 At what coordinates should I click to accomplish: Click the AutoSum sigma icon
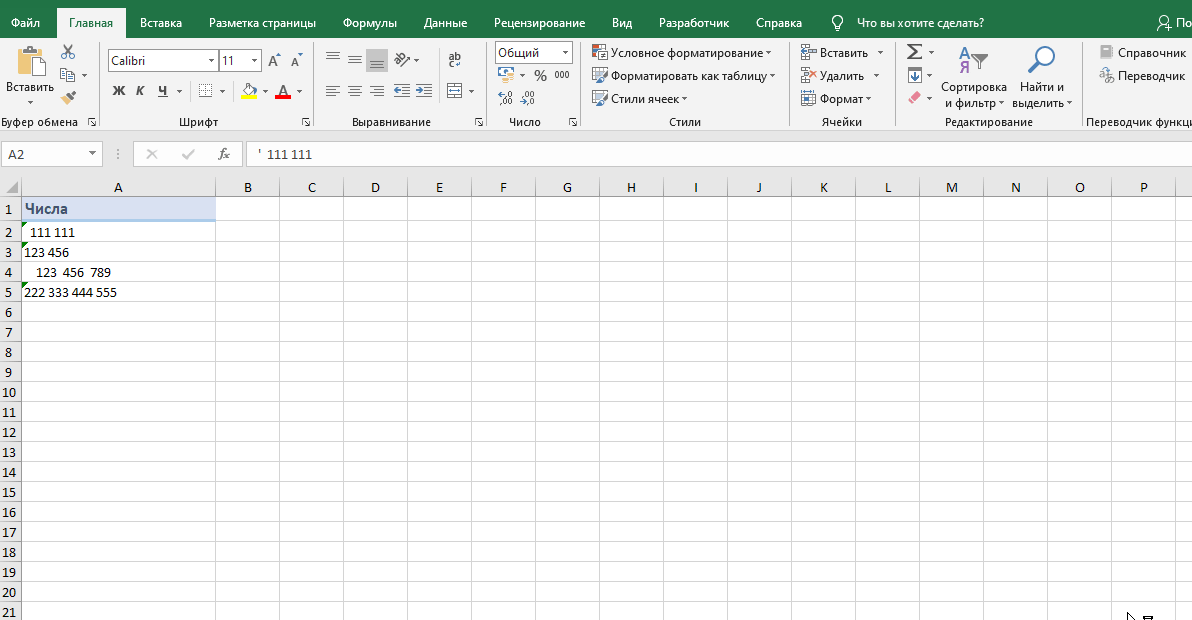point(914,52)
